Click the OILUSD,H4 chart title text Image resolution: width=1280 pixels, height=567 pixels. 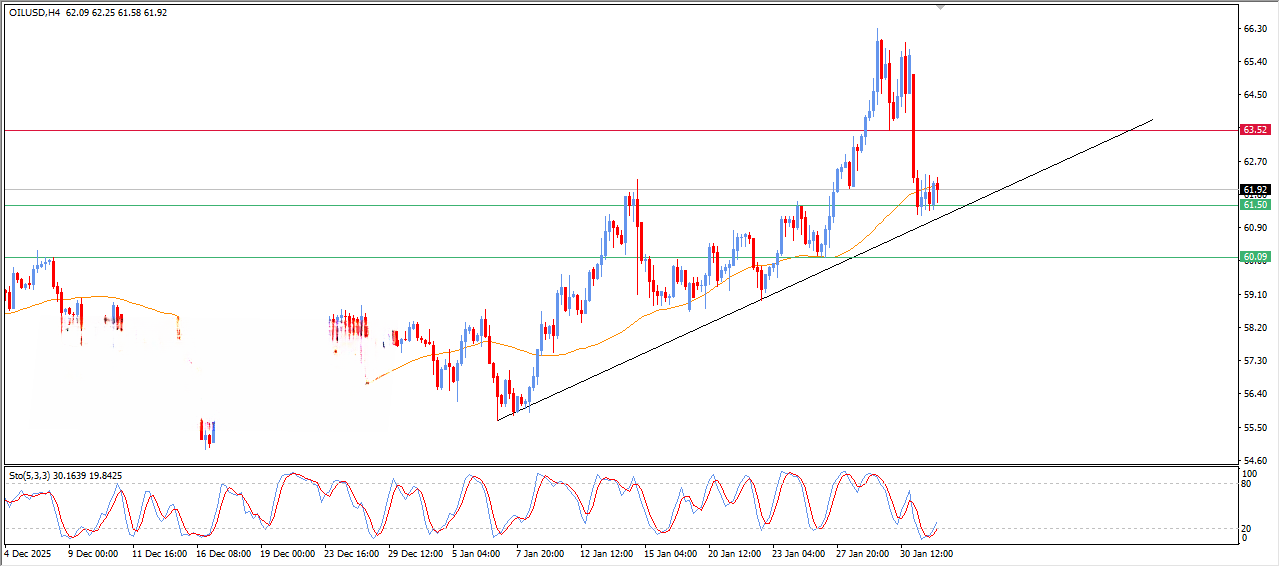tap(35, 13)
